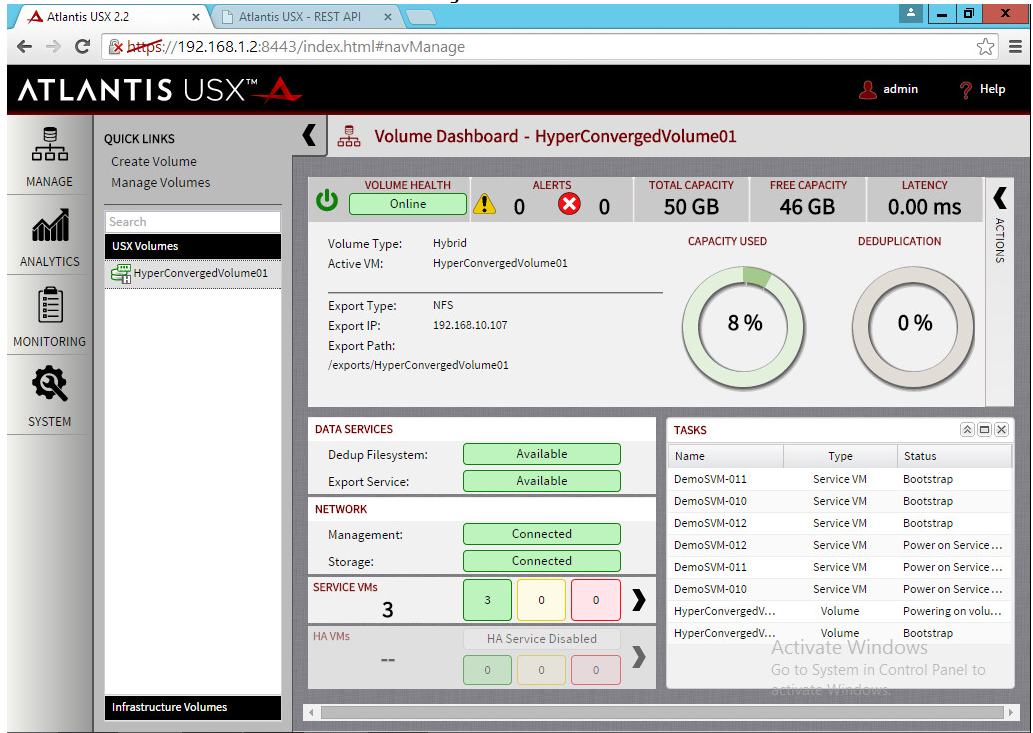Click the Deduplication 0% gauge
This screenshot has height=733, width=1033.
[x=914, y=327]
